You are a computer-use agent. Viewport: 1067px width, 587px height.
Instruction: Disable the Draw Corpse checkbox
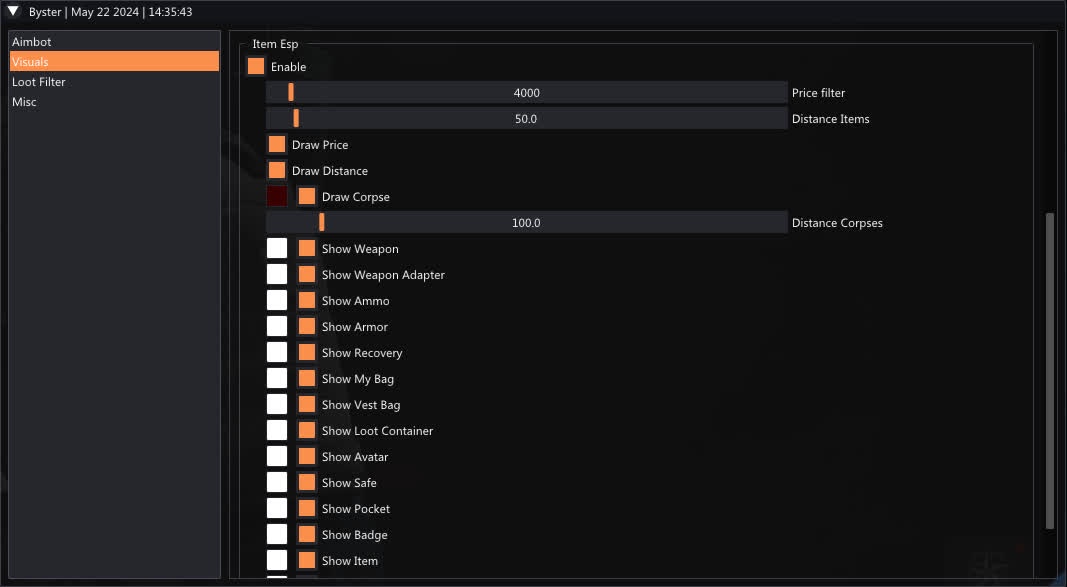point(307,197)
